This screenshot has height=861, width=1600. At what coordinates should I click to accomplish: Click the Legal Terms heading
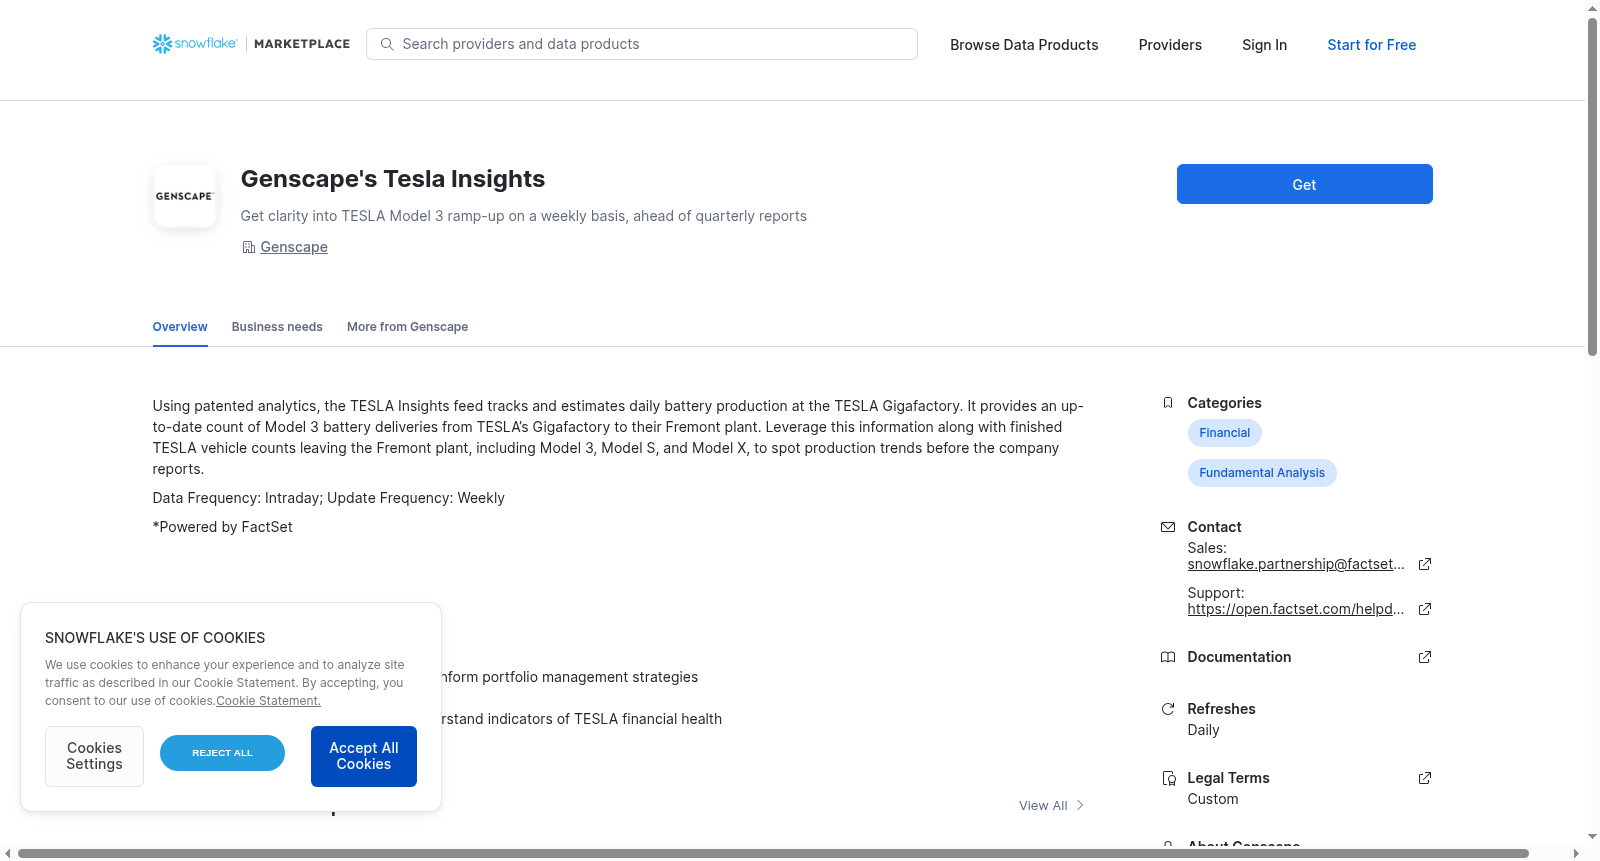(1228, 778)
